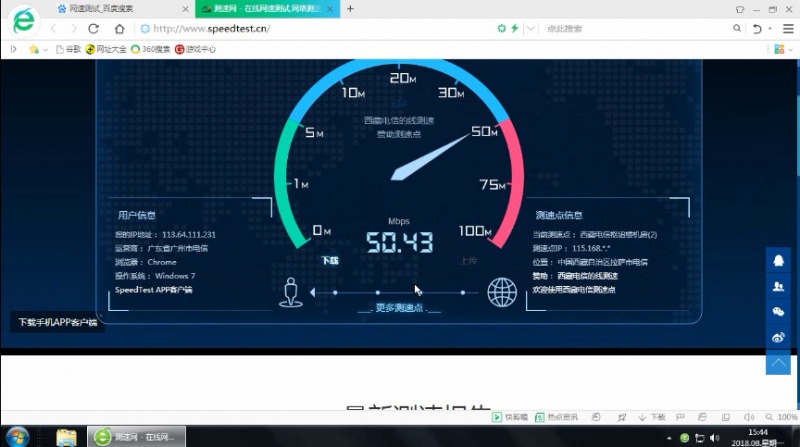Open the 网址大全 bookmark
The image size is (800, 447).
pos(106,49)
